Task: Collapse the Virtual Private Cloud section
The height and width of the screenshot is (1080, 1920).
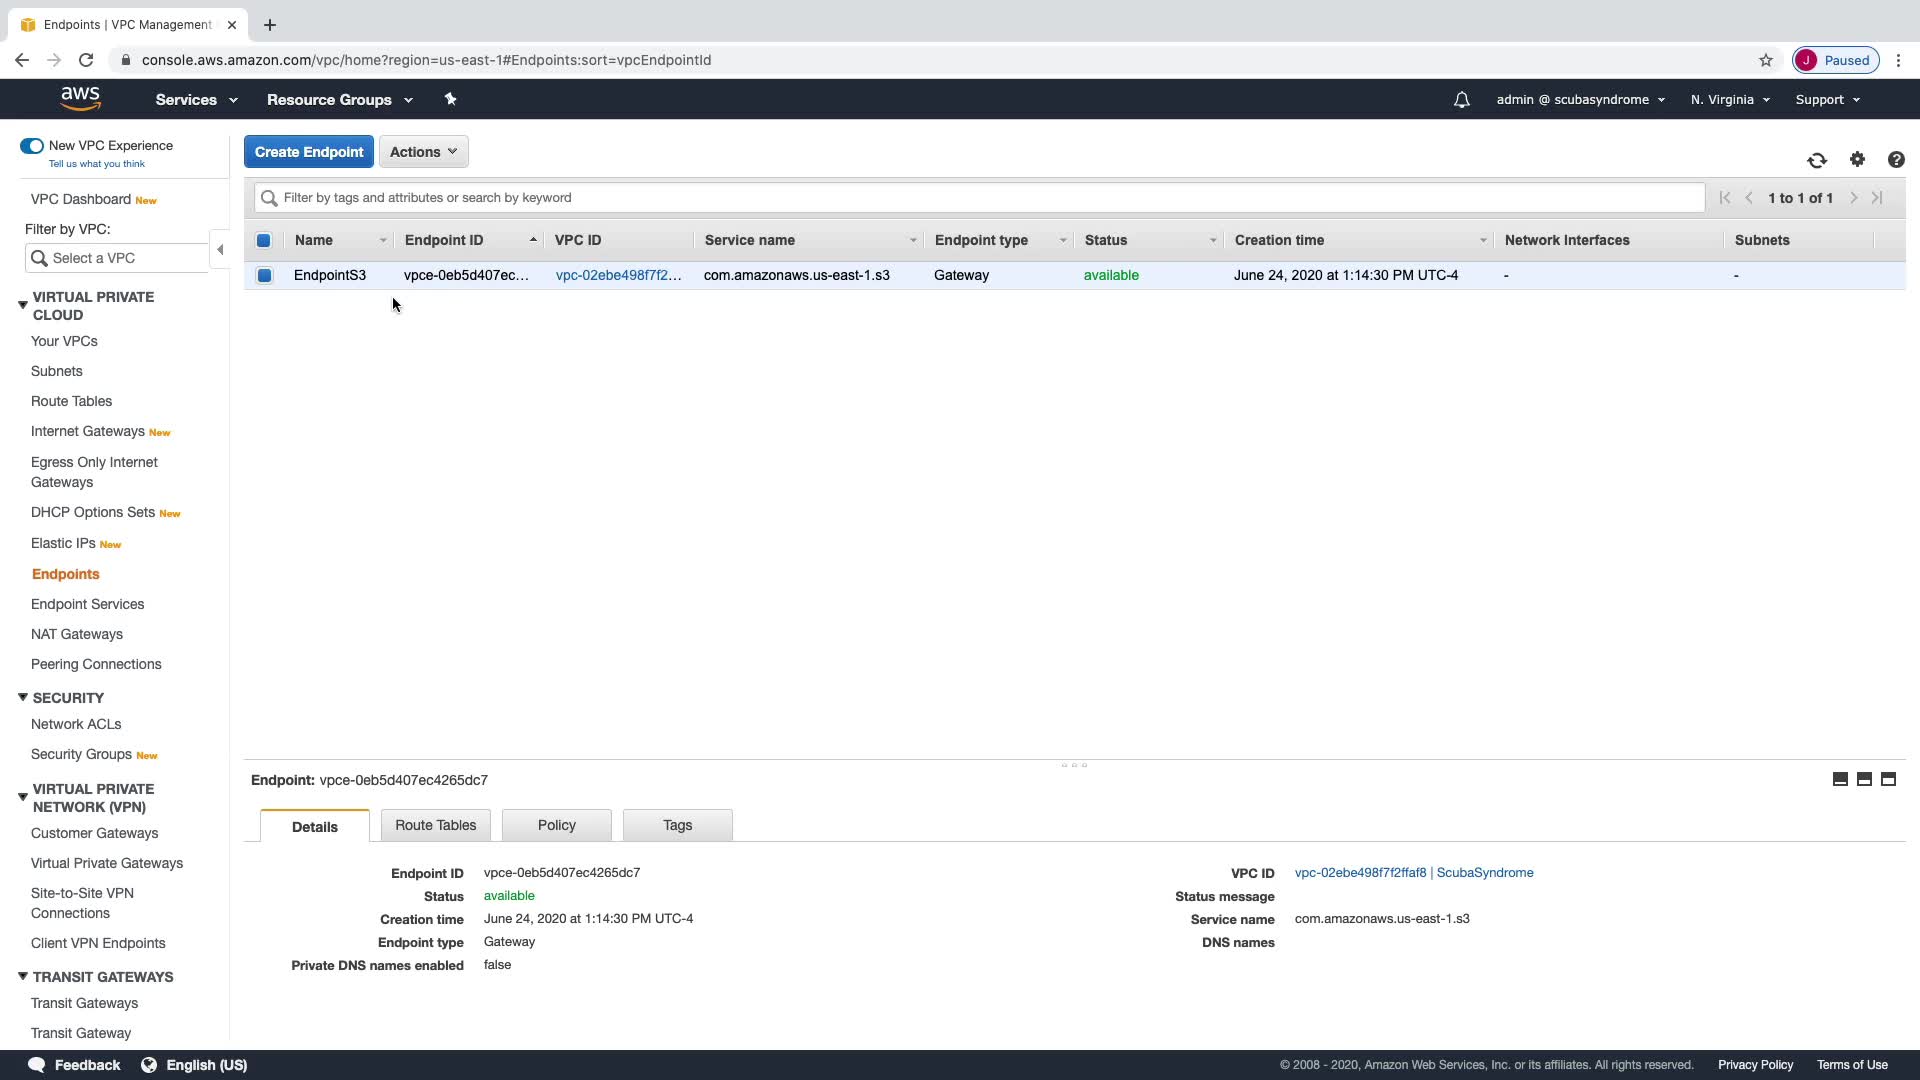Action: tap(22, 305)
